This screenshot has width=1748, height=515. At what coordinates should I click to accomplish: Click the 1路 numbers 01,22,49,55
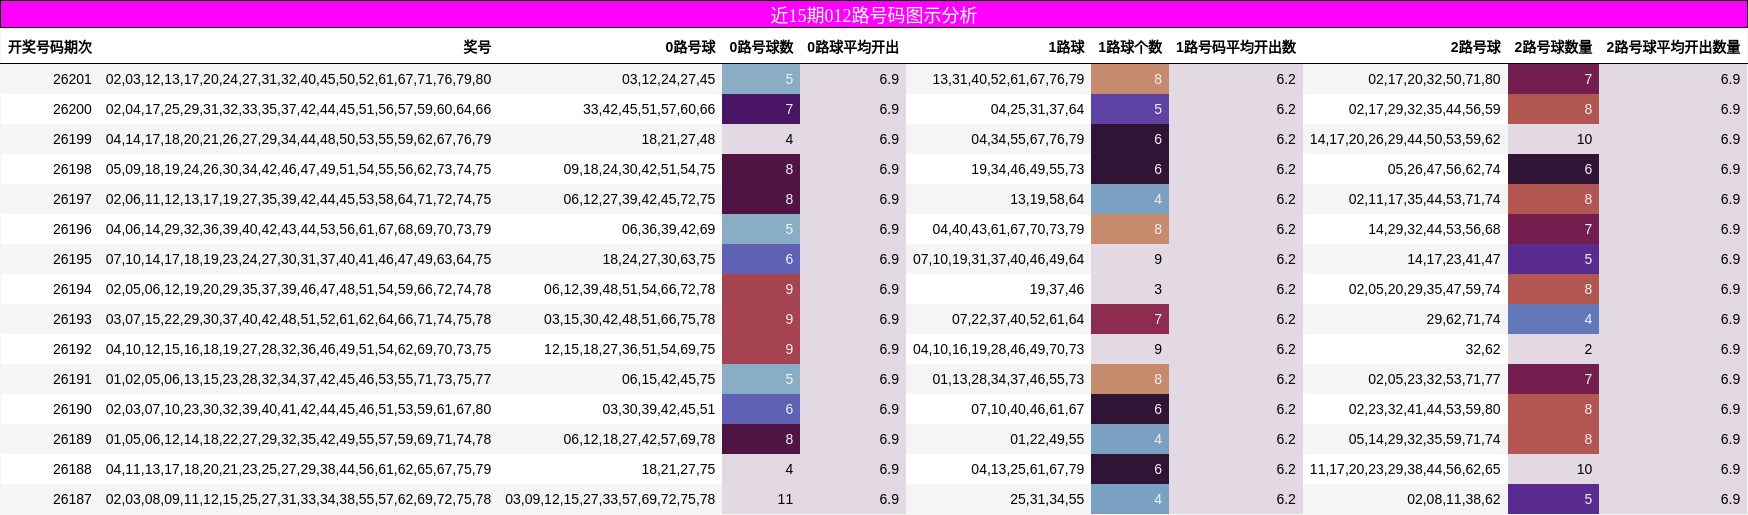coord(1047,439)
